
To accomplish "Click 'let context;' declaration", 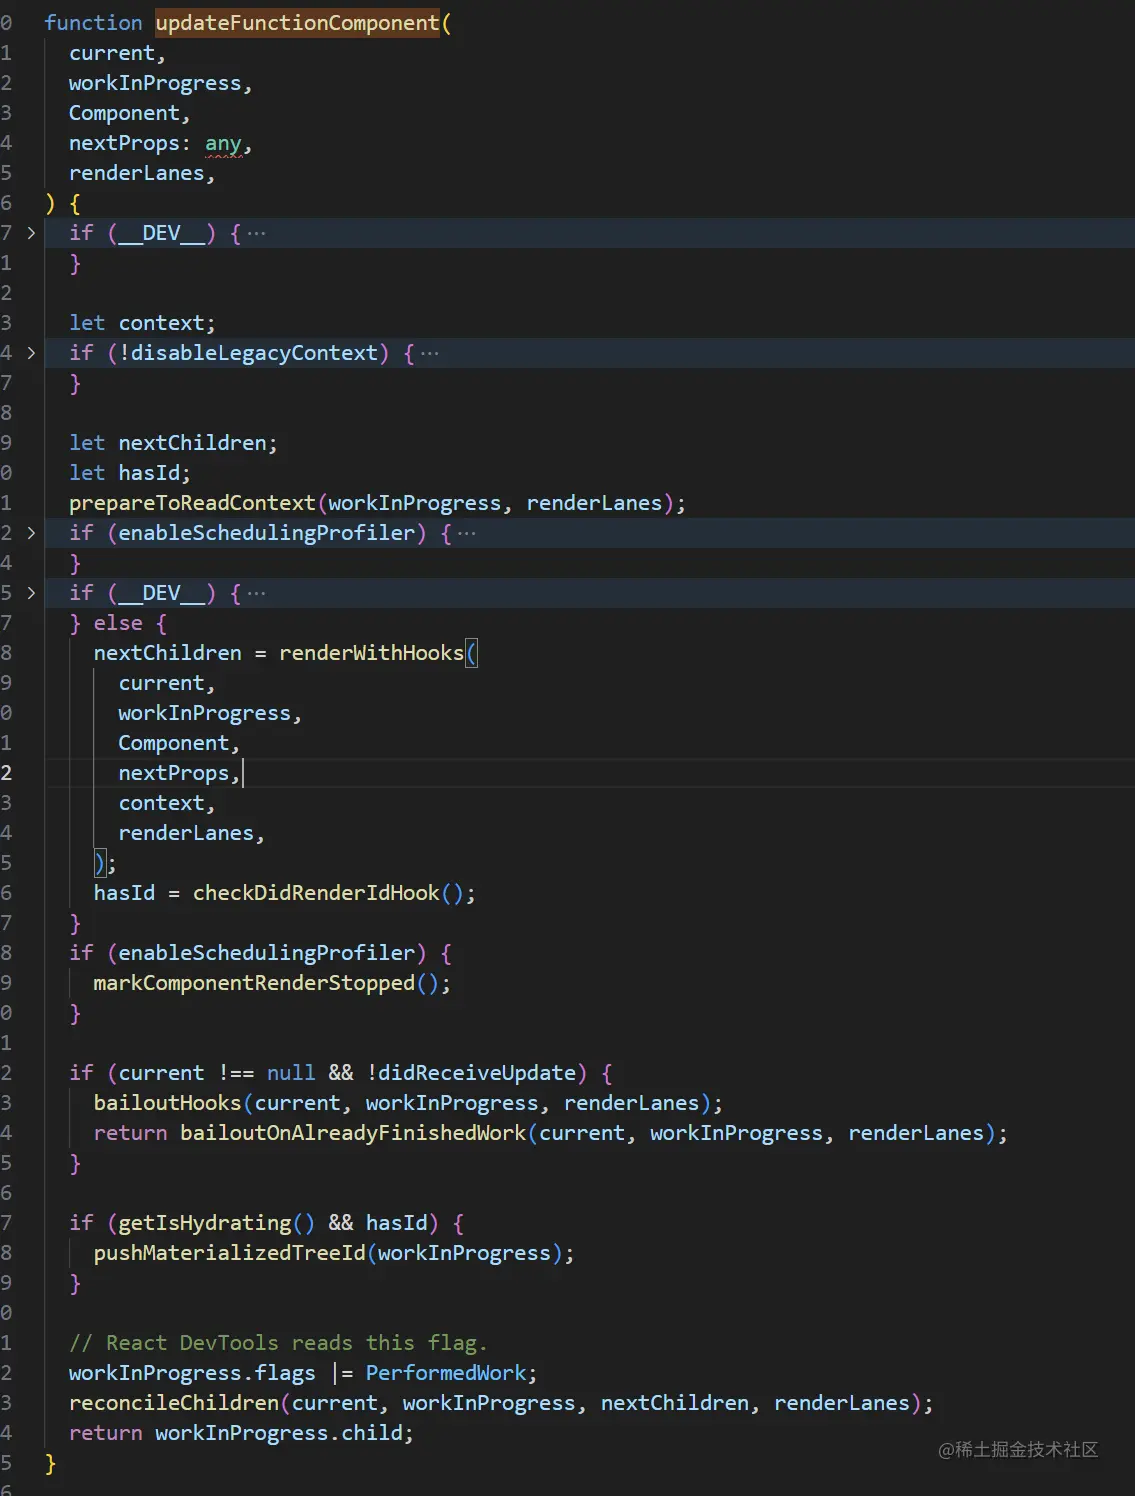I will 142,323.
